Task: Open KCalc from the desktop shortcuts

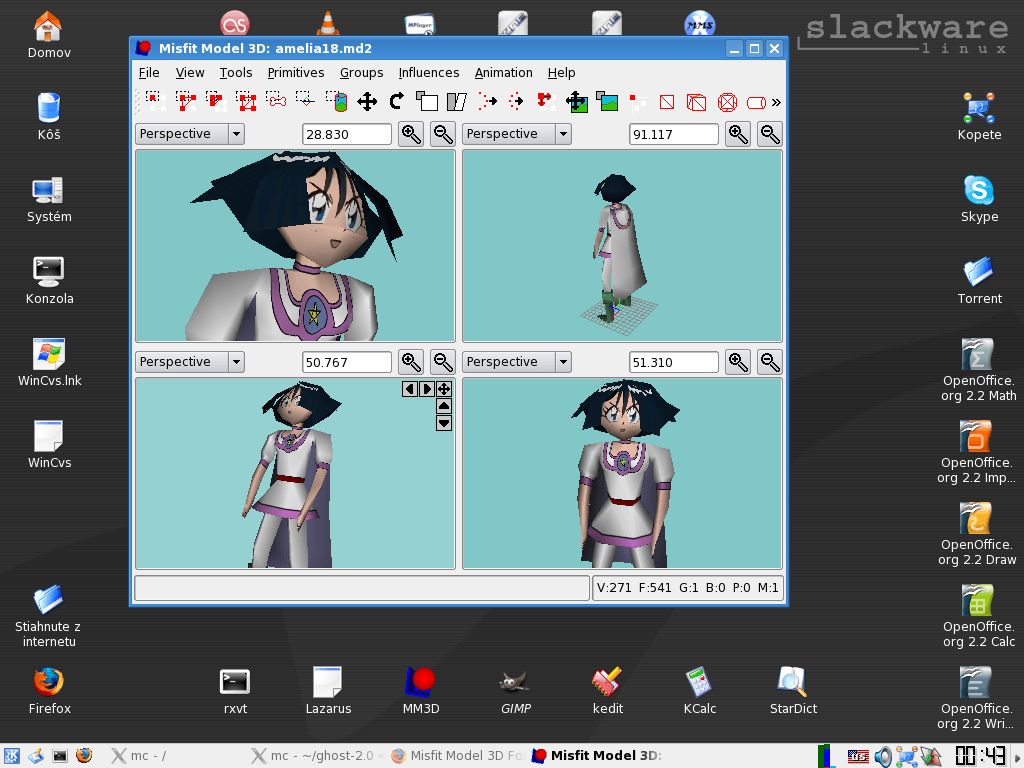Action: pos(699,682)
